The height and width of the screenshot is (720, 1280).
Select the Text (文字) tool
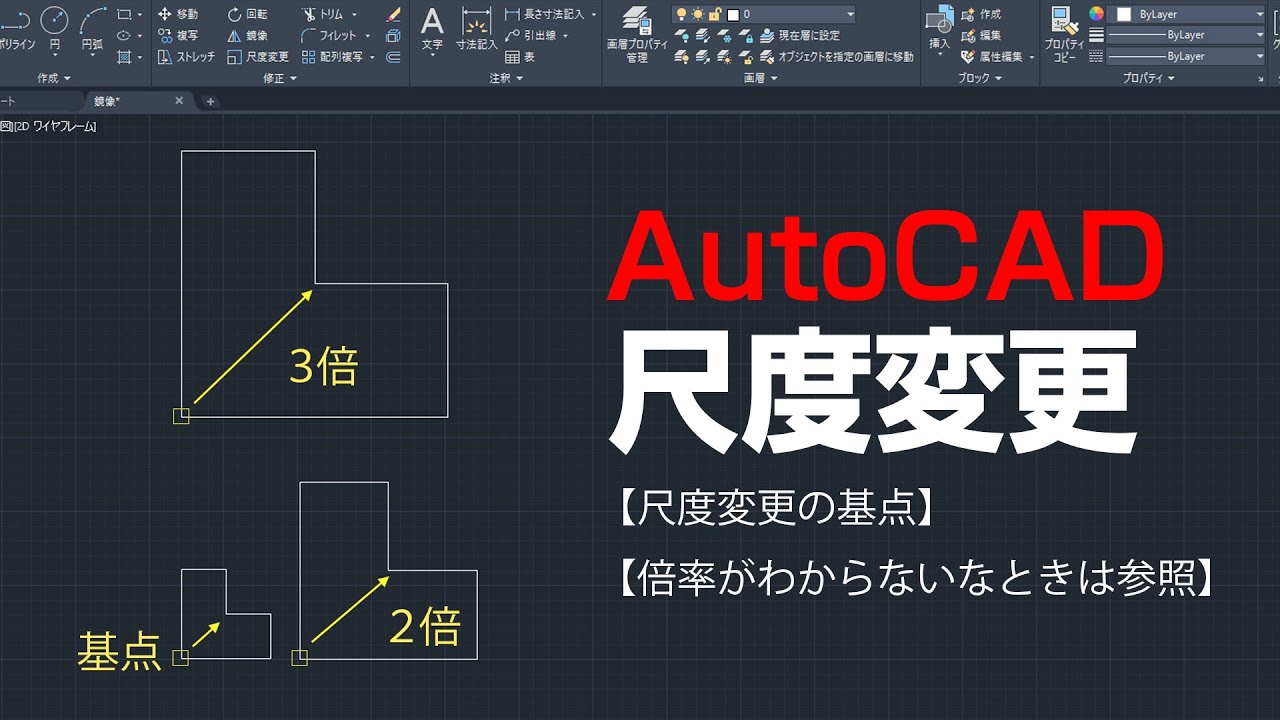432,29
